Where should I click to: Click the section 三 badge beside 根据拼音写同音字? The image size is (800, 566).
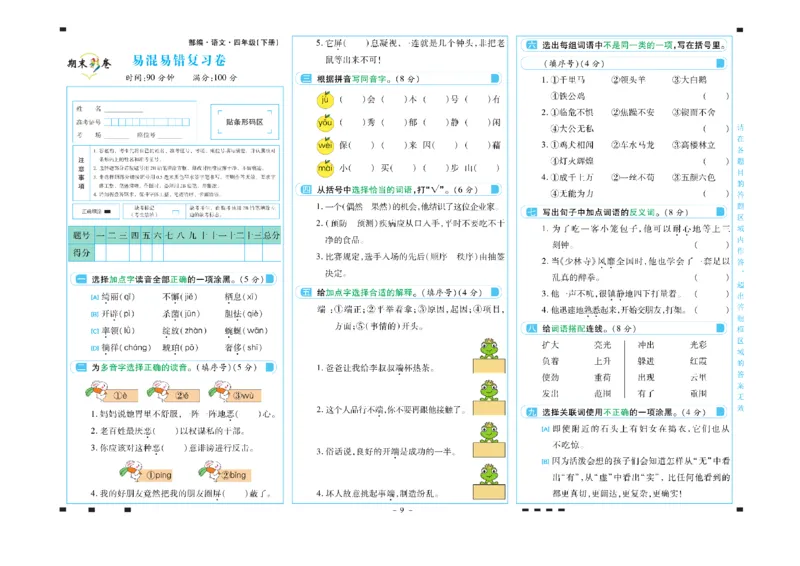[x=306, y=79]
